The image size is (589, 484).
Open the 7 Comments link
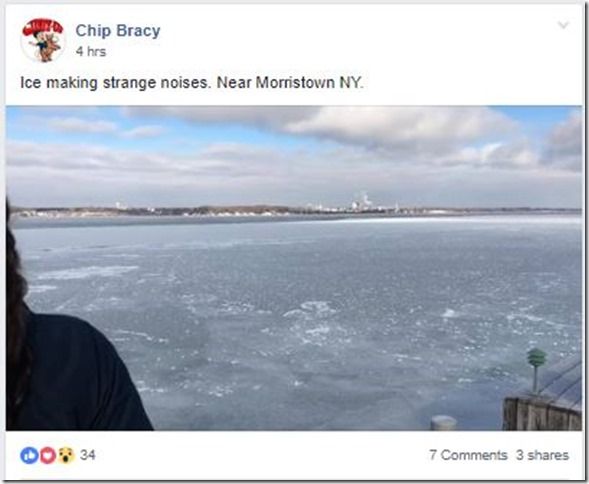(x=468, y=455)
